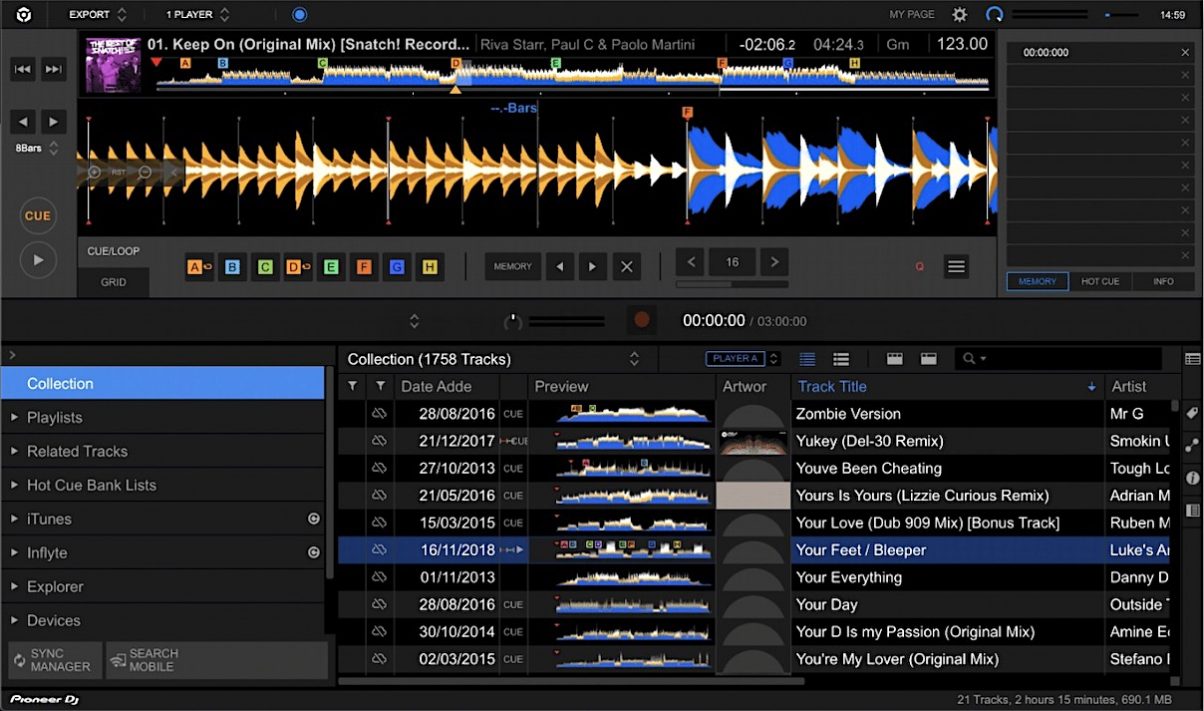The height and width of the screenshot is (711, 1204).
Task: Select the MEMORY tab in the cue panel
Action: [x=1036, y=281]
